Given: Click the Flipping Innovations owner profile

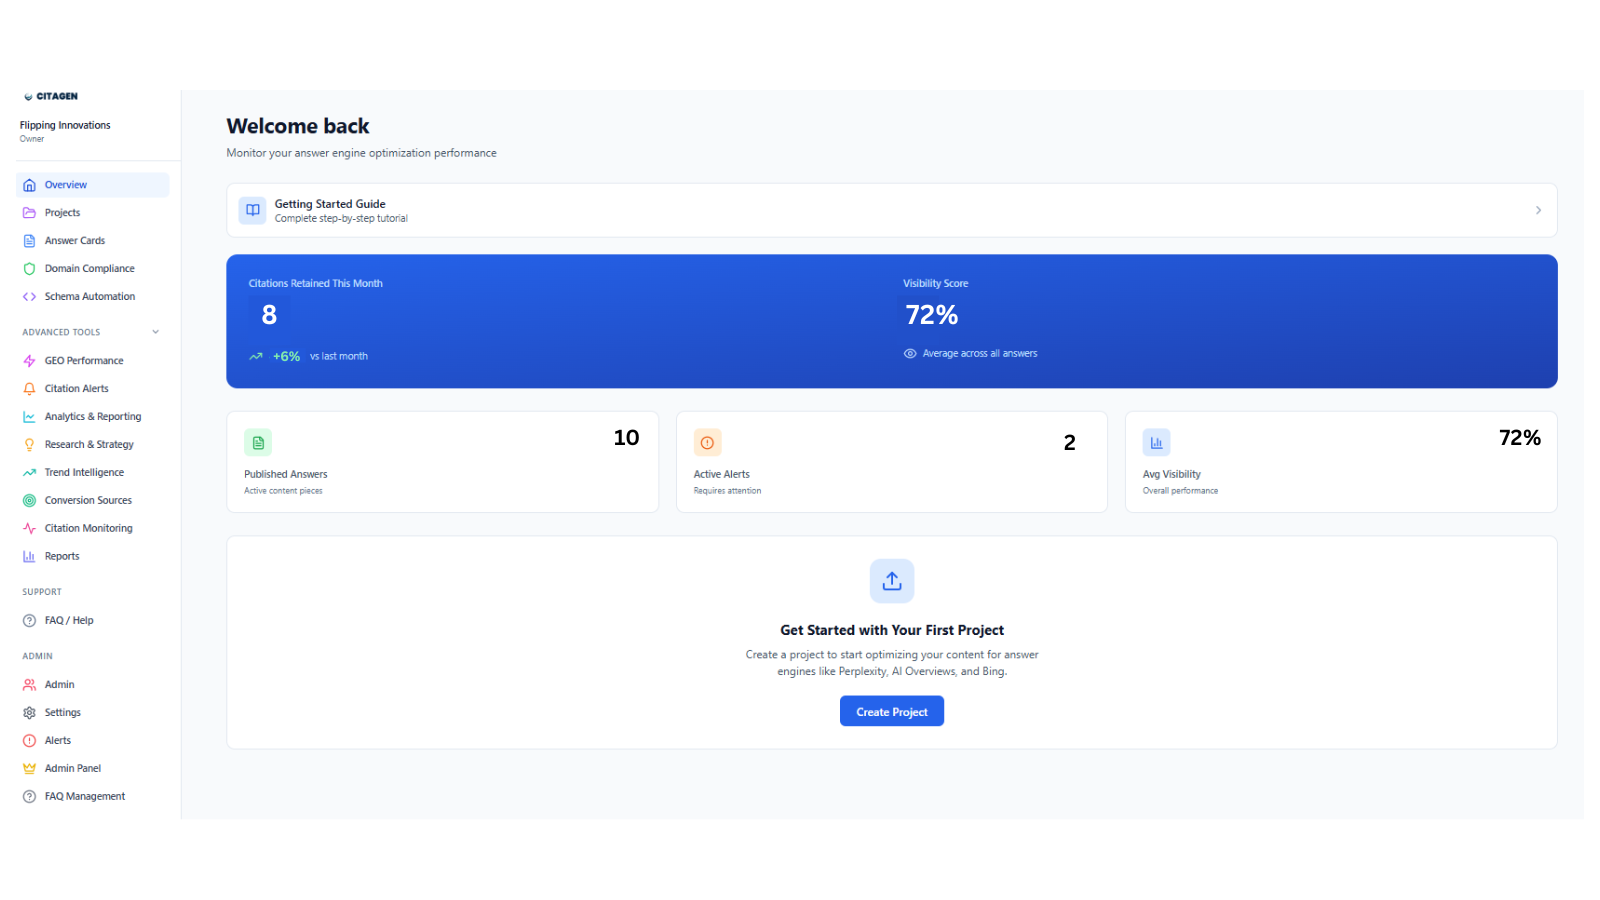Looking at the screenshot, I should click(65, 130).
